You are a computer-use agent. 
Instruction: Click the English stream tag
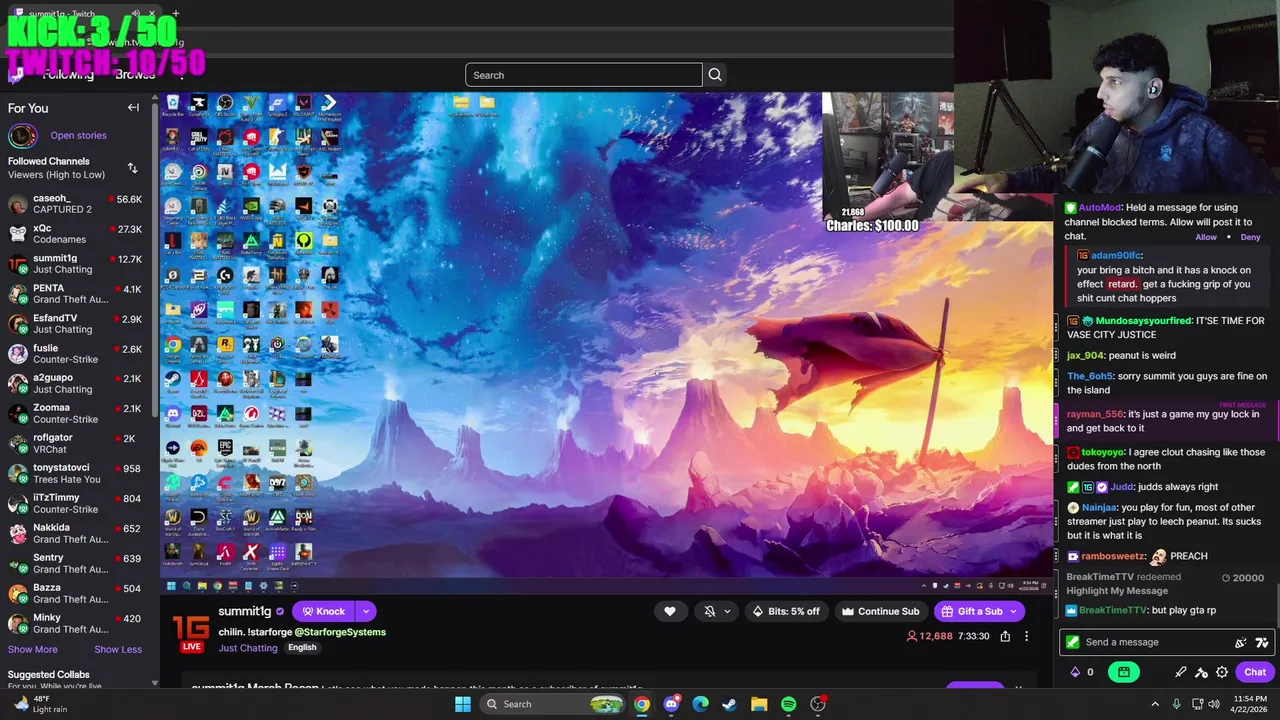tap(302, 648)
